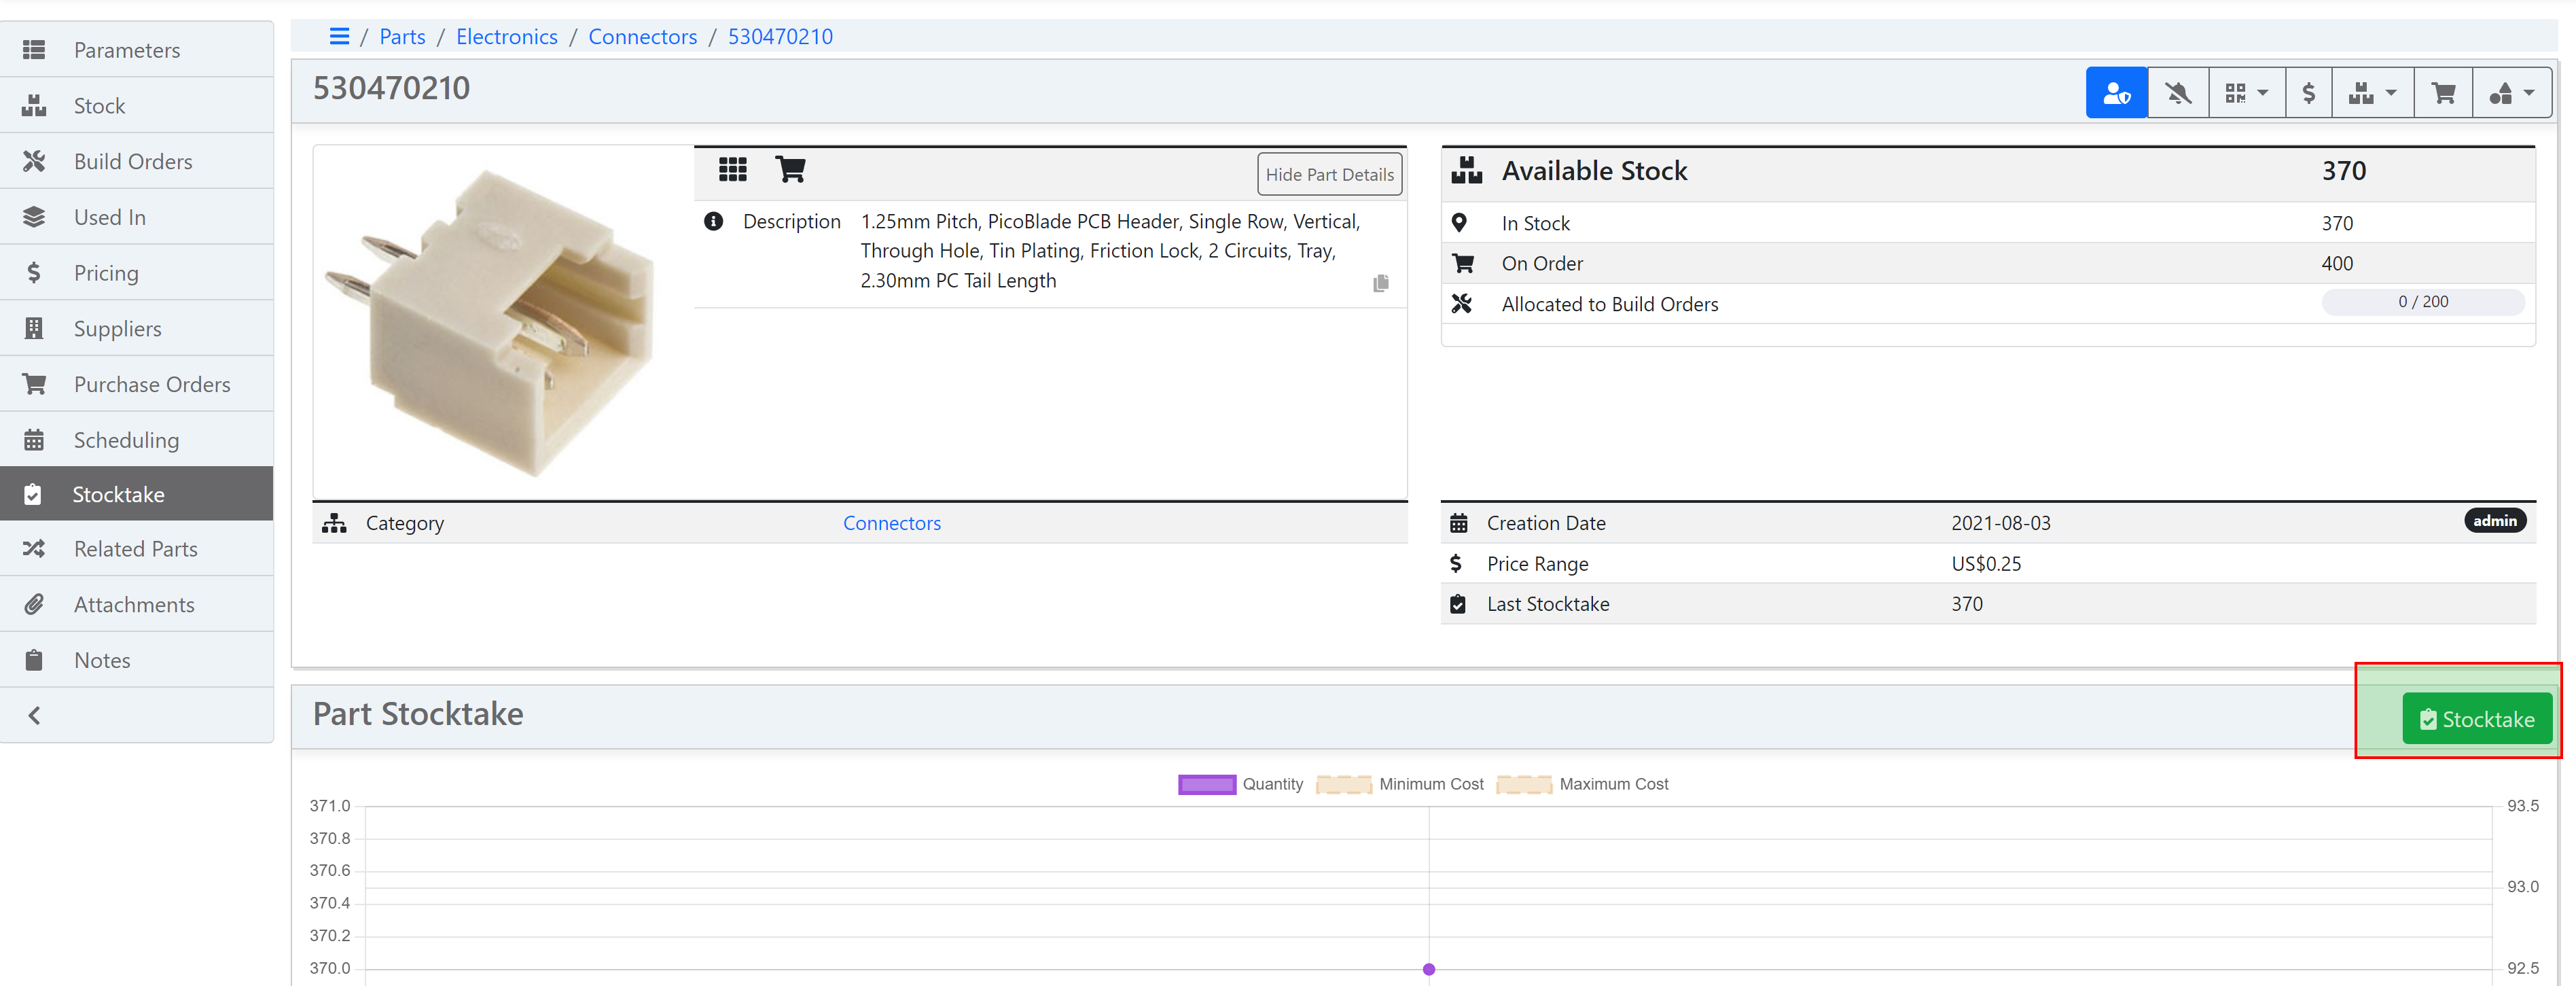Click the grid icon above description

pyautogui.click(x=732, y=170)
